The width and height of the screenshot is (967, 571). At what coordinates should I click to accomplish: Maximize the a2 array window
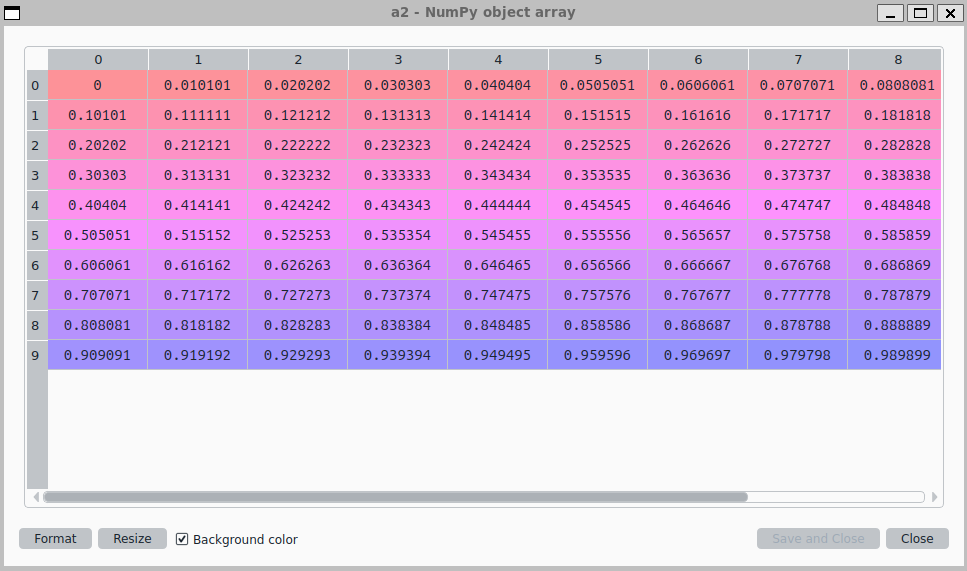921,13
